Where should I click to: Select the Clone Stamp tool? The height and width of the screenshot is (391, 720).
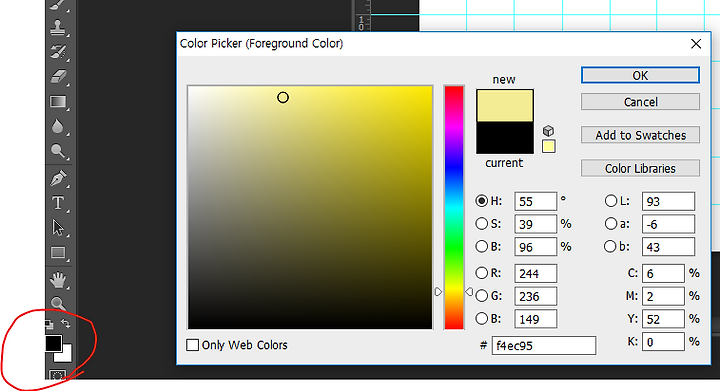coord(58,28)
